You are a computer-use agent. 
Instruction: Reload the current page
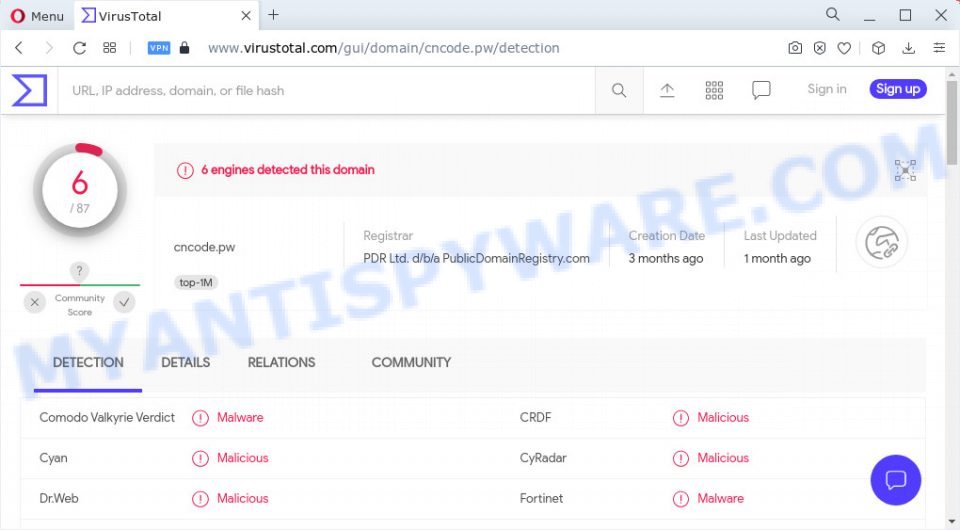click(x=80, y=48)
